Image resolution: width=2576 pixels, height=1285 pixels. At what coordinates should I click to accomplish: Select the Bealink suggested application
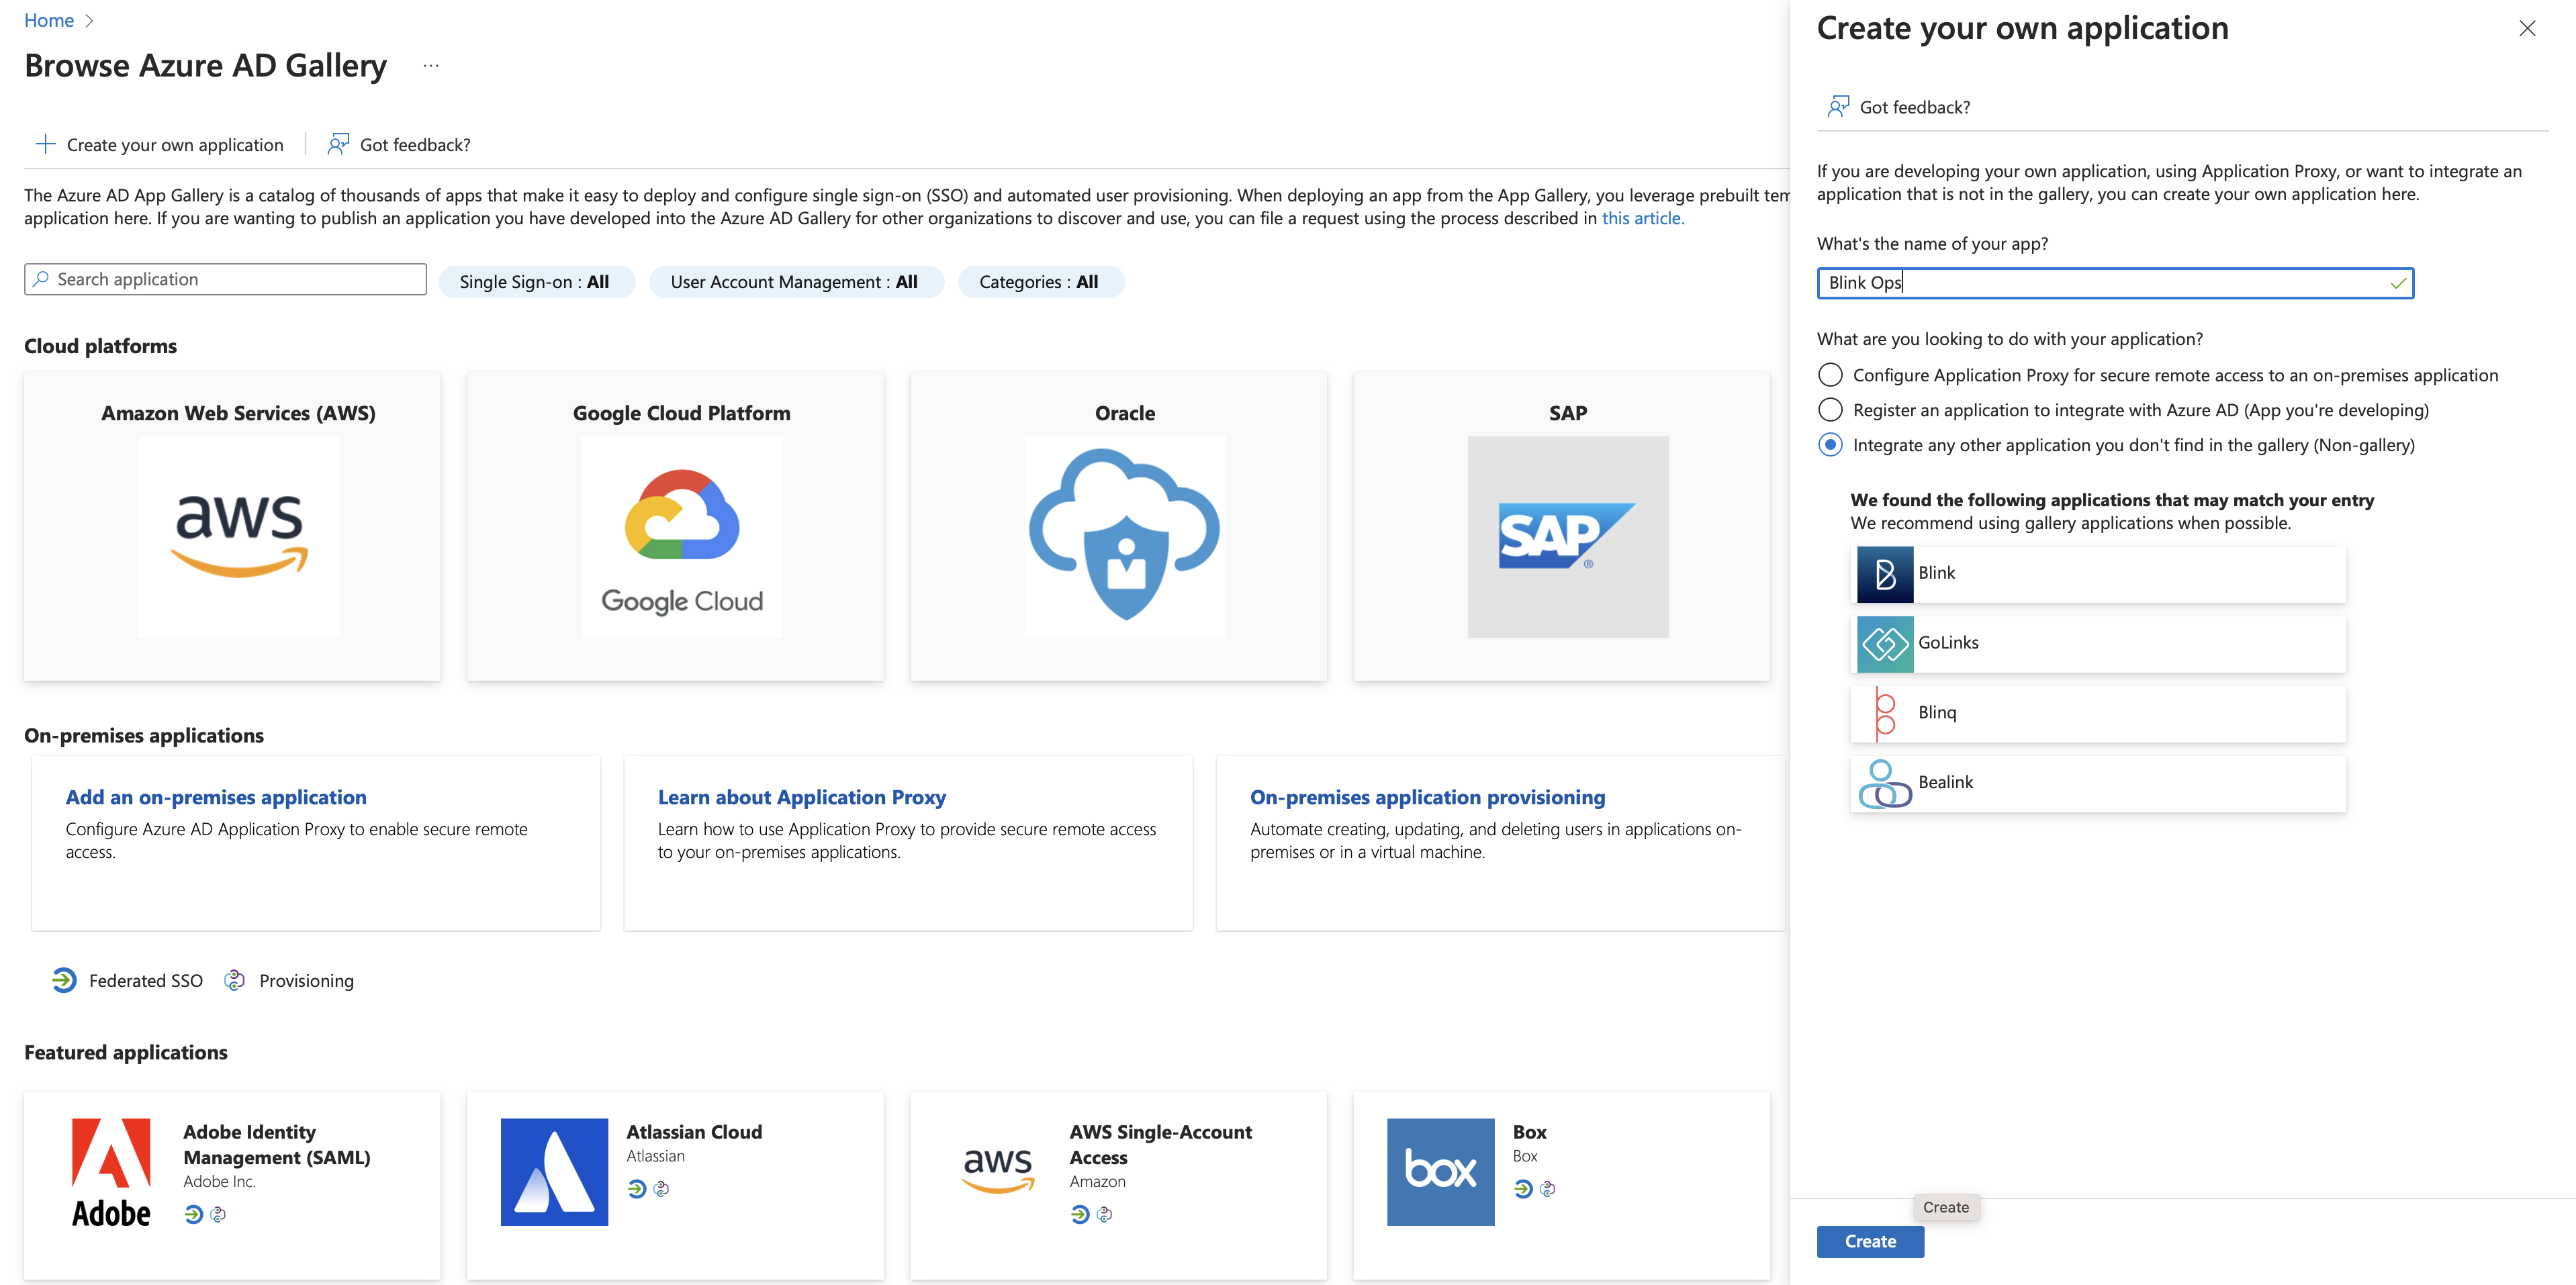(x=2098, y=784)
